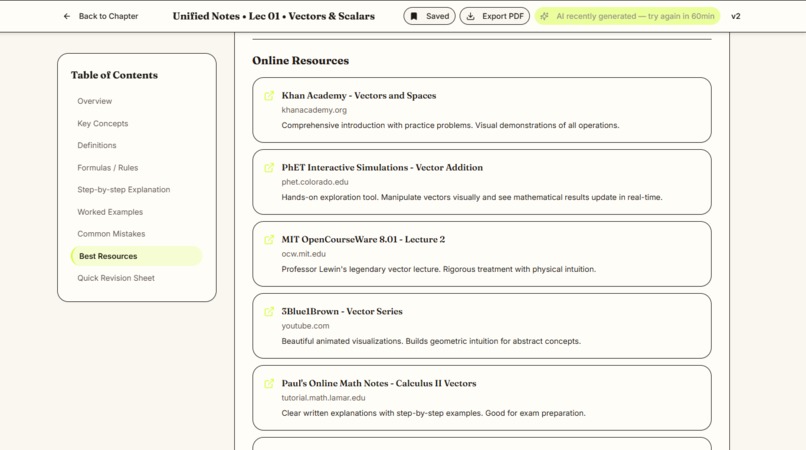Open Step-by-step Explanation section
The width and height of the screenshot is (806, 450).
coord(123,190)
